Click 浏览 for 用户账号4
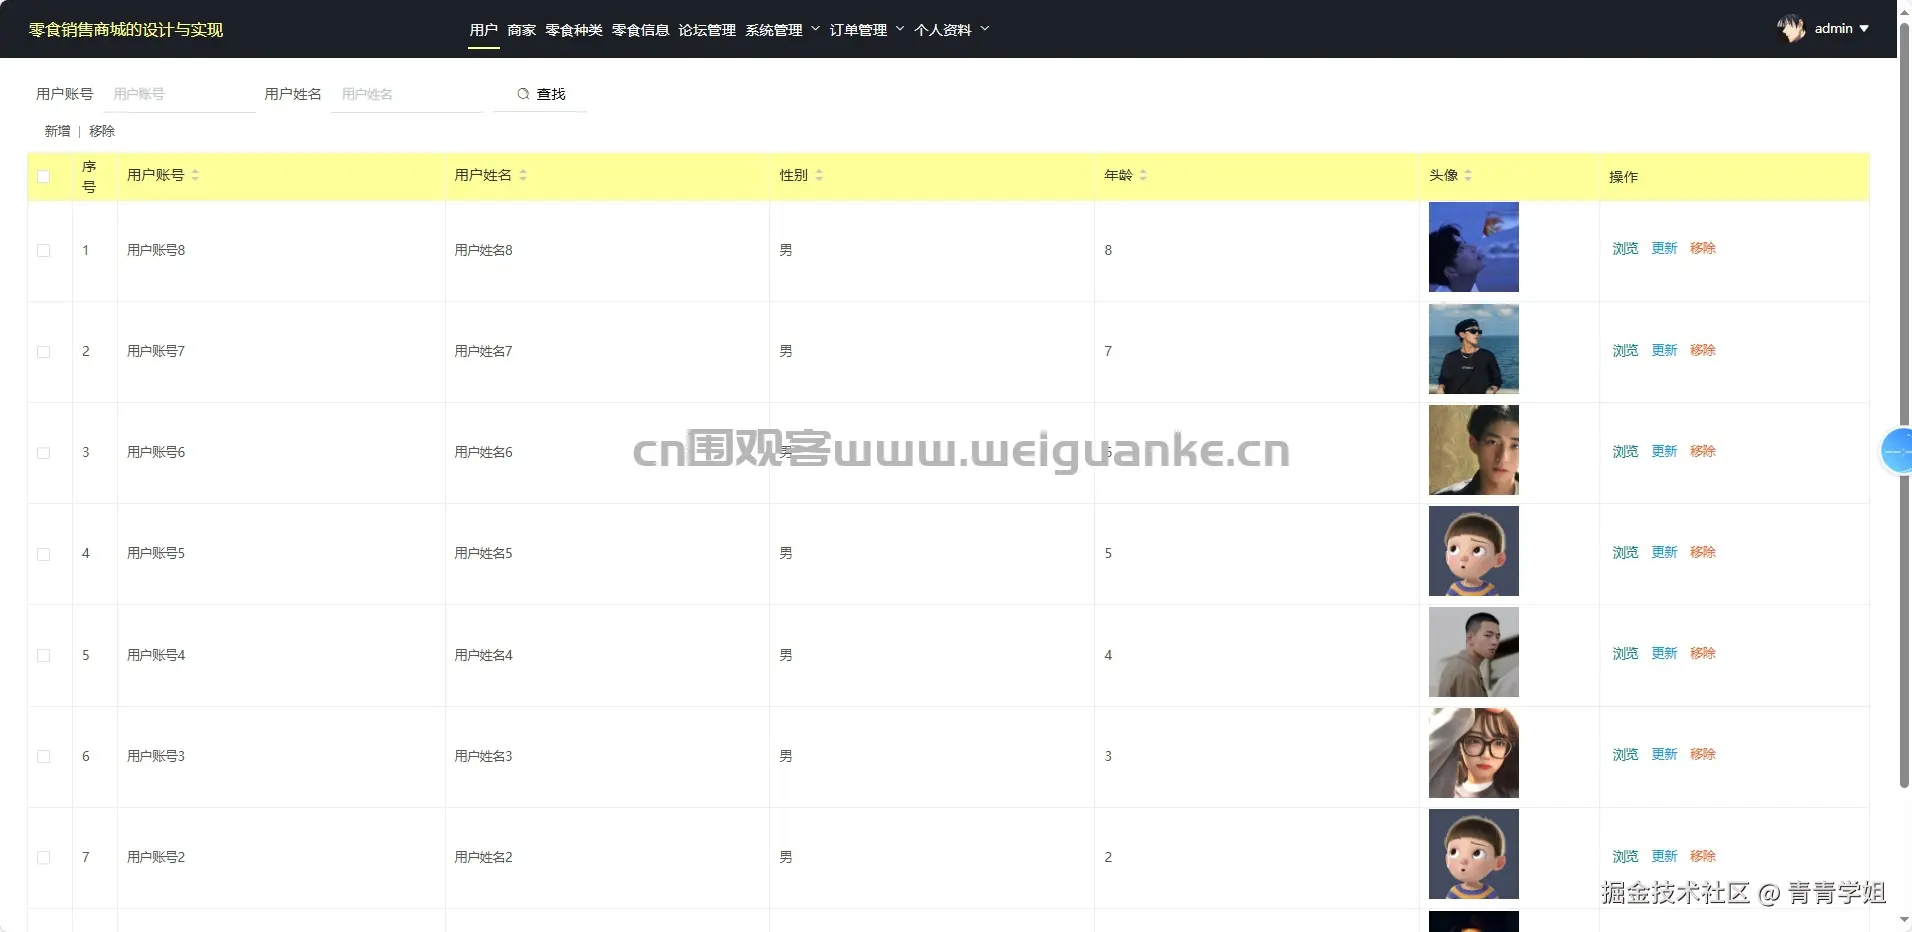Screen dimensions: 1912x932 pyautogui.click(x=1625, y=653)
